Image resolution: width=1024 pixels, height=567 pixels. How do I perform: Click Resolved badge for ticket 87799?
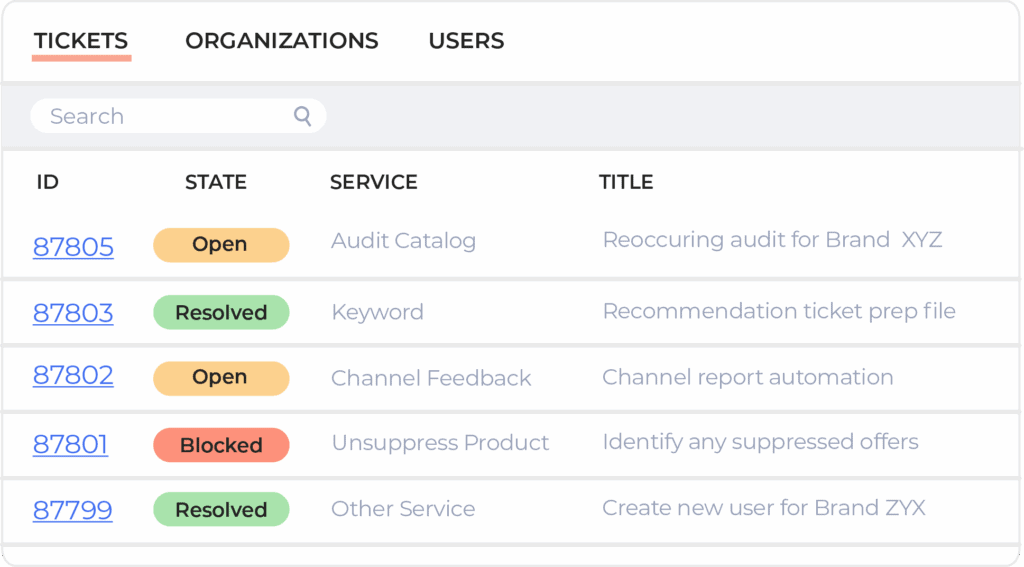pos(221,510)
